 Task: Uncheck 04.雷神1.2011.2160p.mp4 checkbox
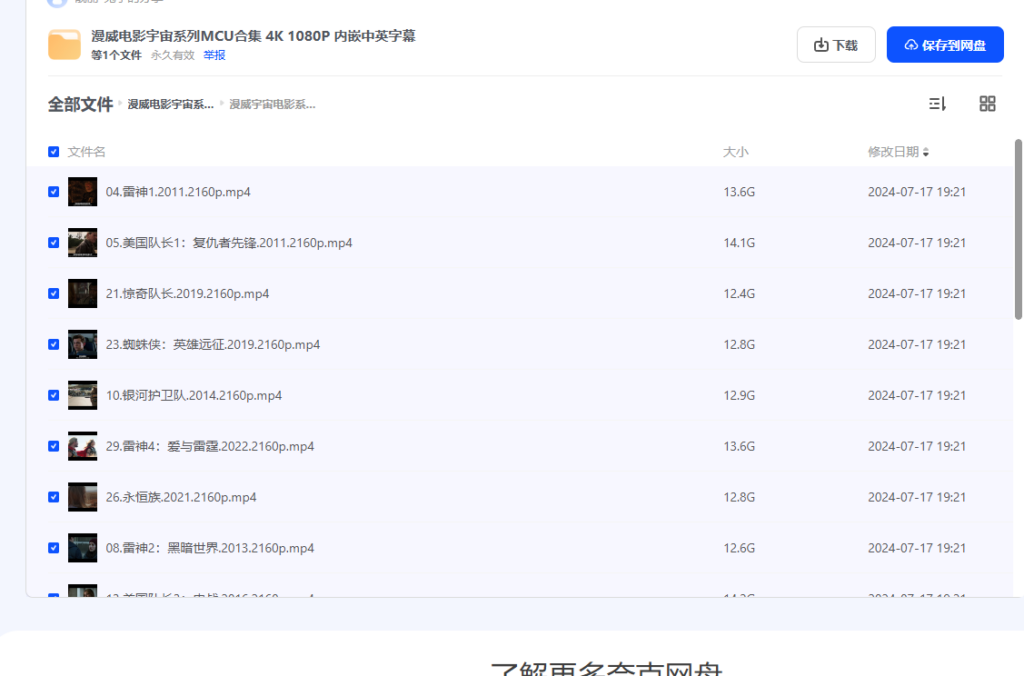(x=54, y=192)
